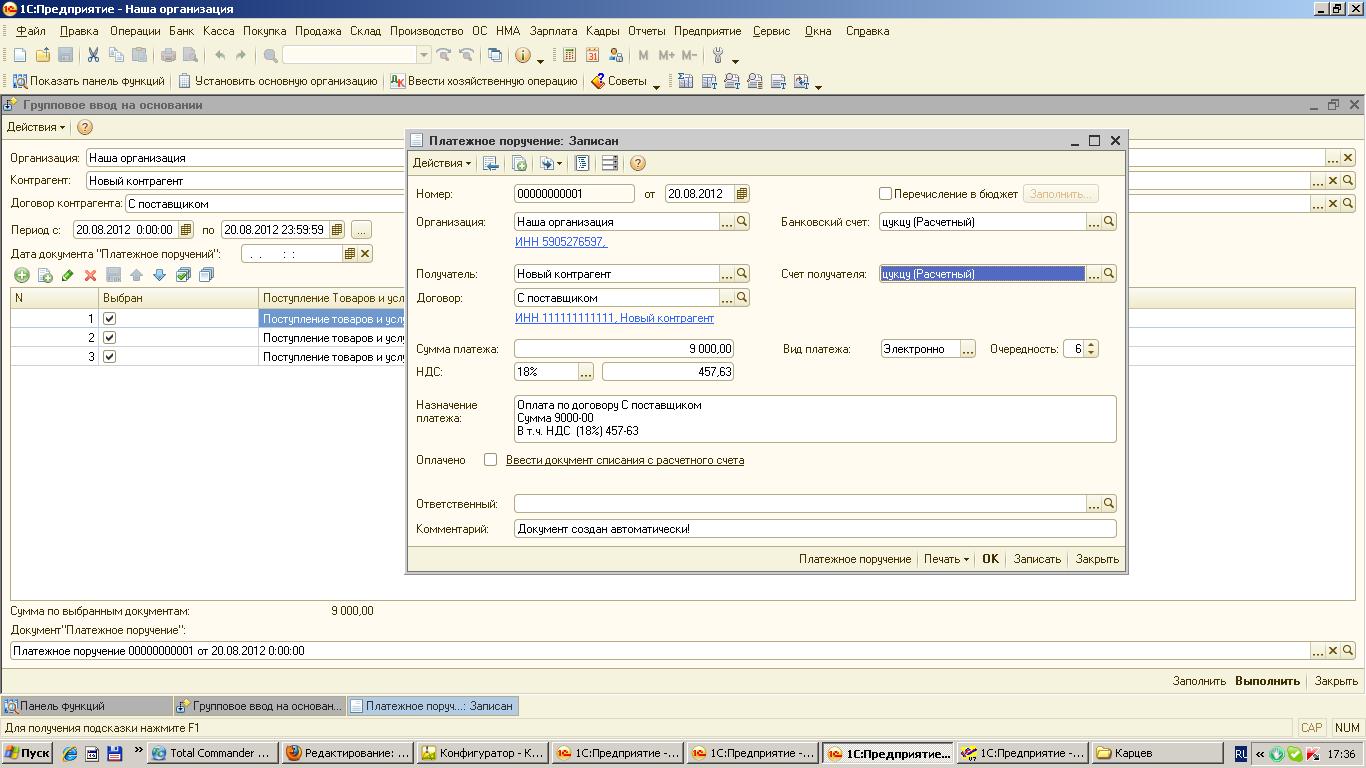Open help icon in Платежное поручение toolbar
This screenshot has height=768, width=1366.
click(x=638, y=163)
